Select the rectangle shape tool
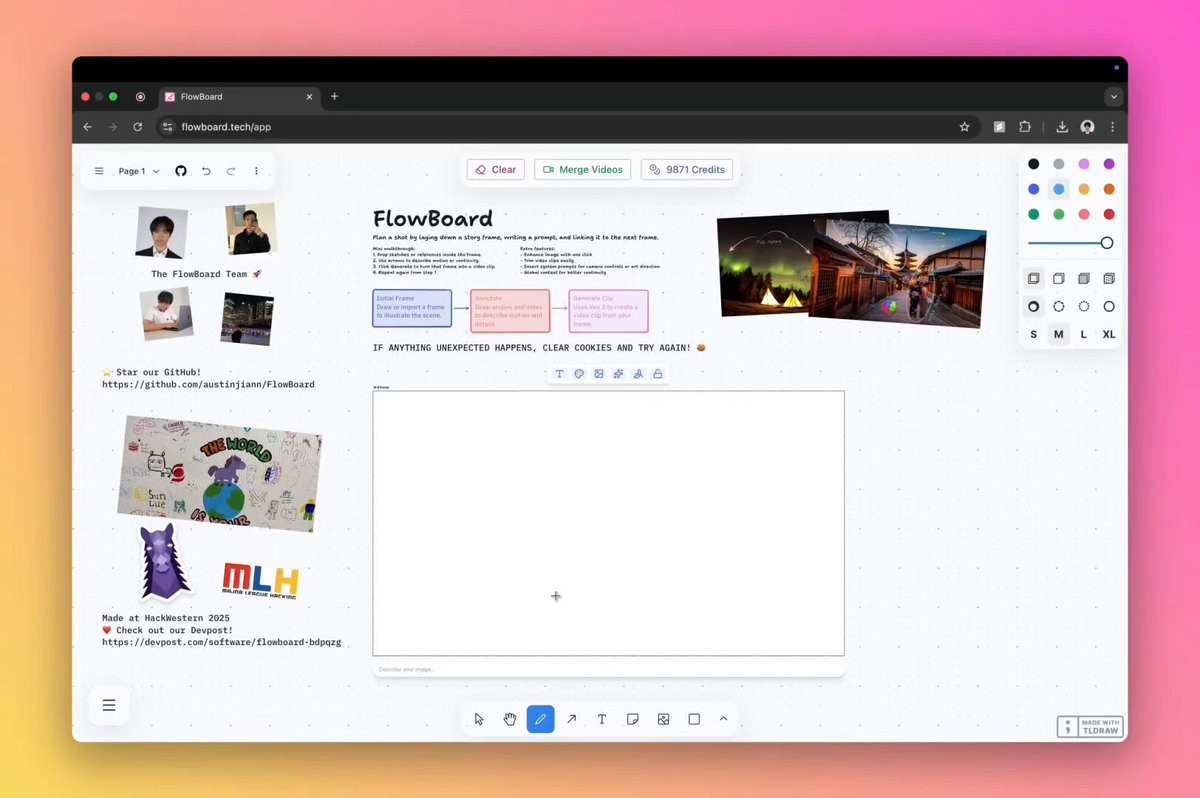The image size is (1200, 798). point(694,719)
